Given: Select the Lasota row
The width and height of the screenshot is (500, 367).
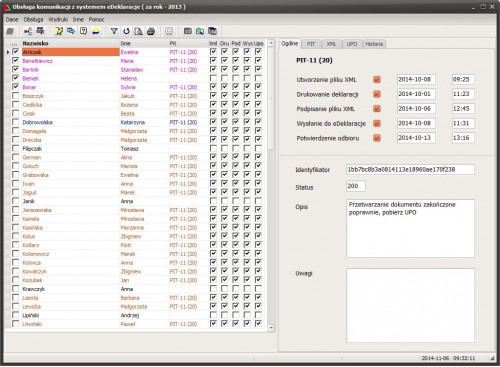Looking at the screenshot, I should (x=135, y=298).
